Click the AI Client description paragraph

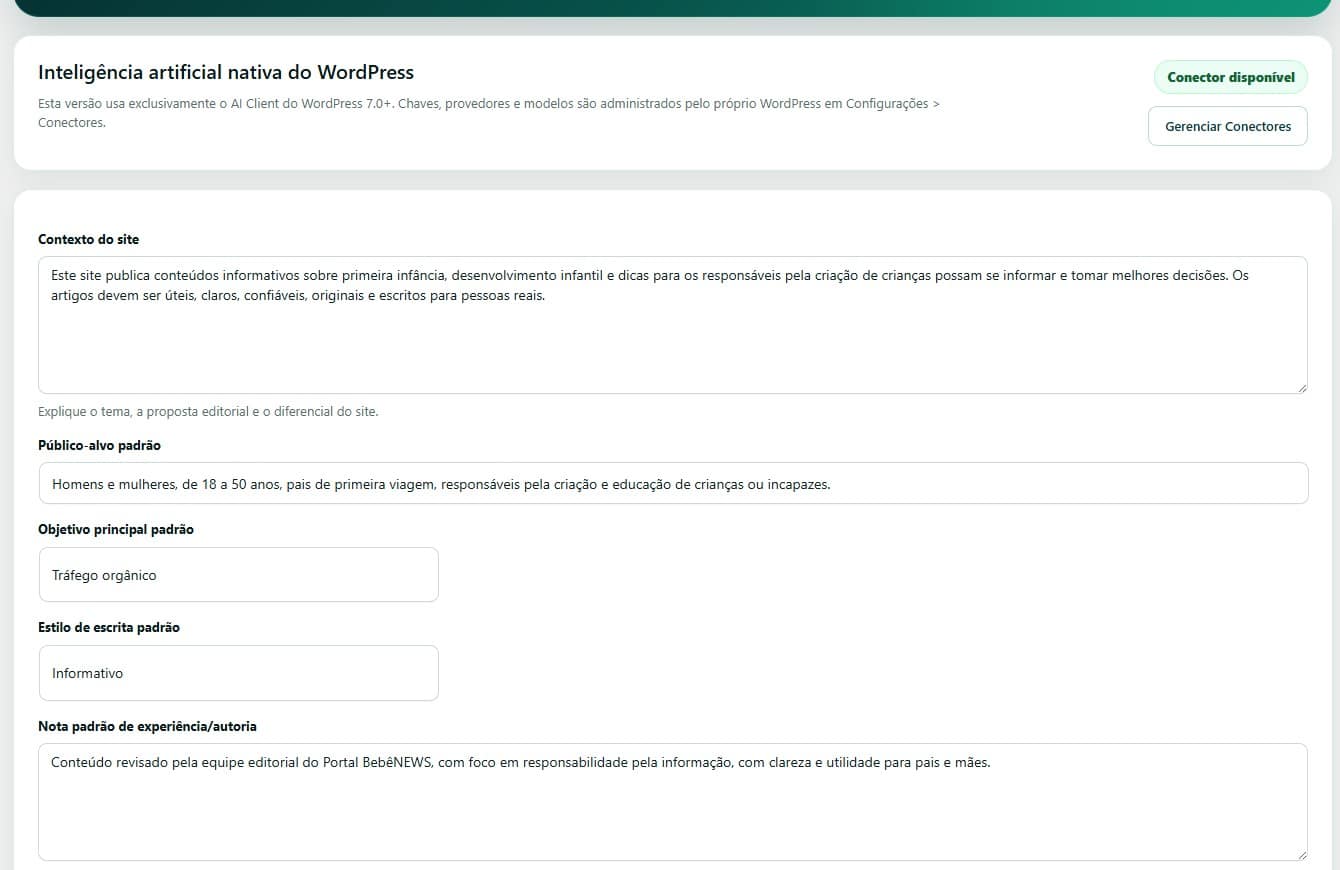[x=488, y=113]
